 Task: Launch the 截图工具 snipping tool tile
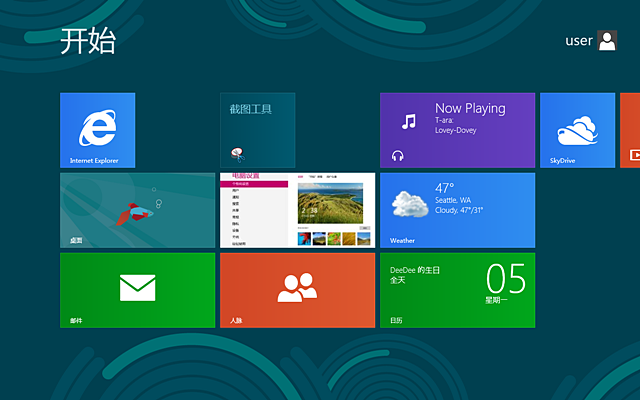pos(258,130)
